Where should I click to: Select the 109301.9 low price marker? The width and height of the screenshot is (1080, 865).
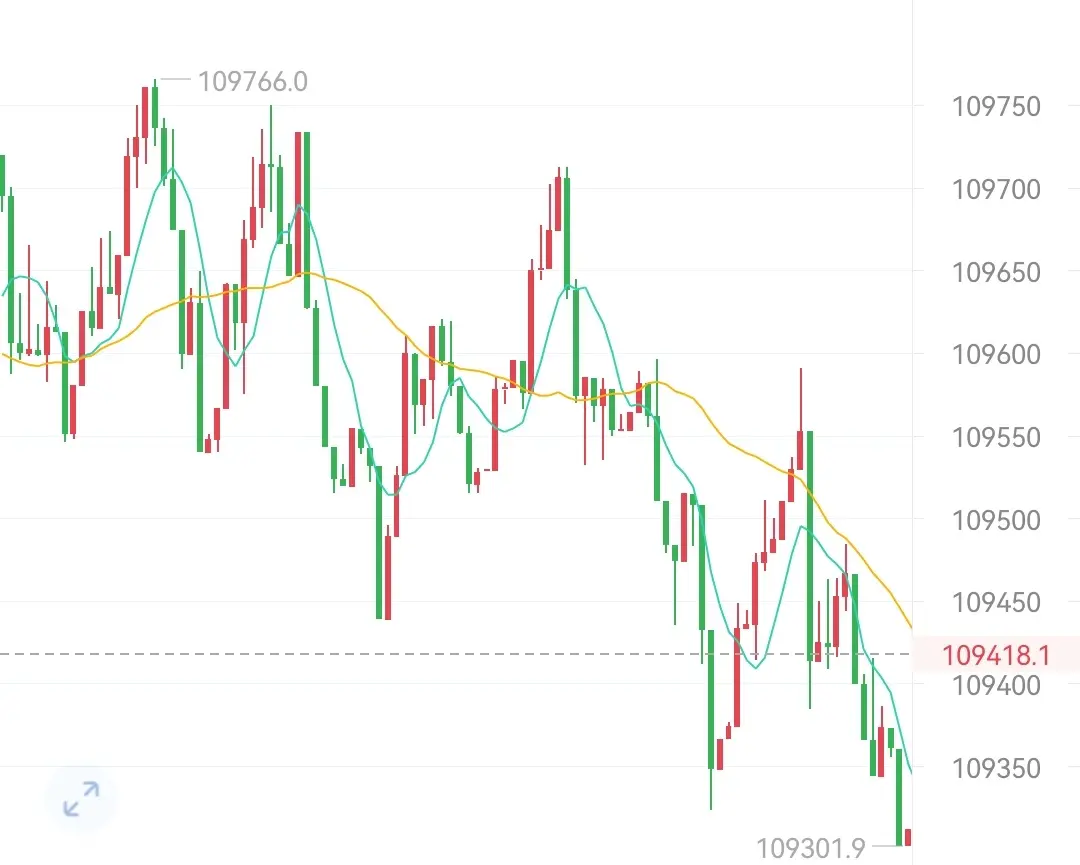811,848
